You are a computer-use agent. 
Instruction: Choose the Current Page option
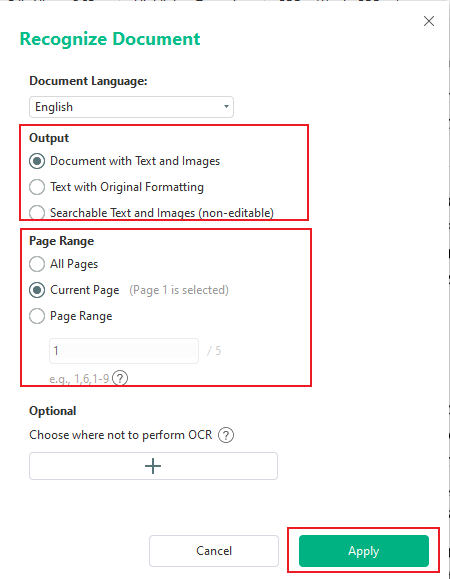pyautogui.click(x=37, y=290)
